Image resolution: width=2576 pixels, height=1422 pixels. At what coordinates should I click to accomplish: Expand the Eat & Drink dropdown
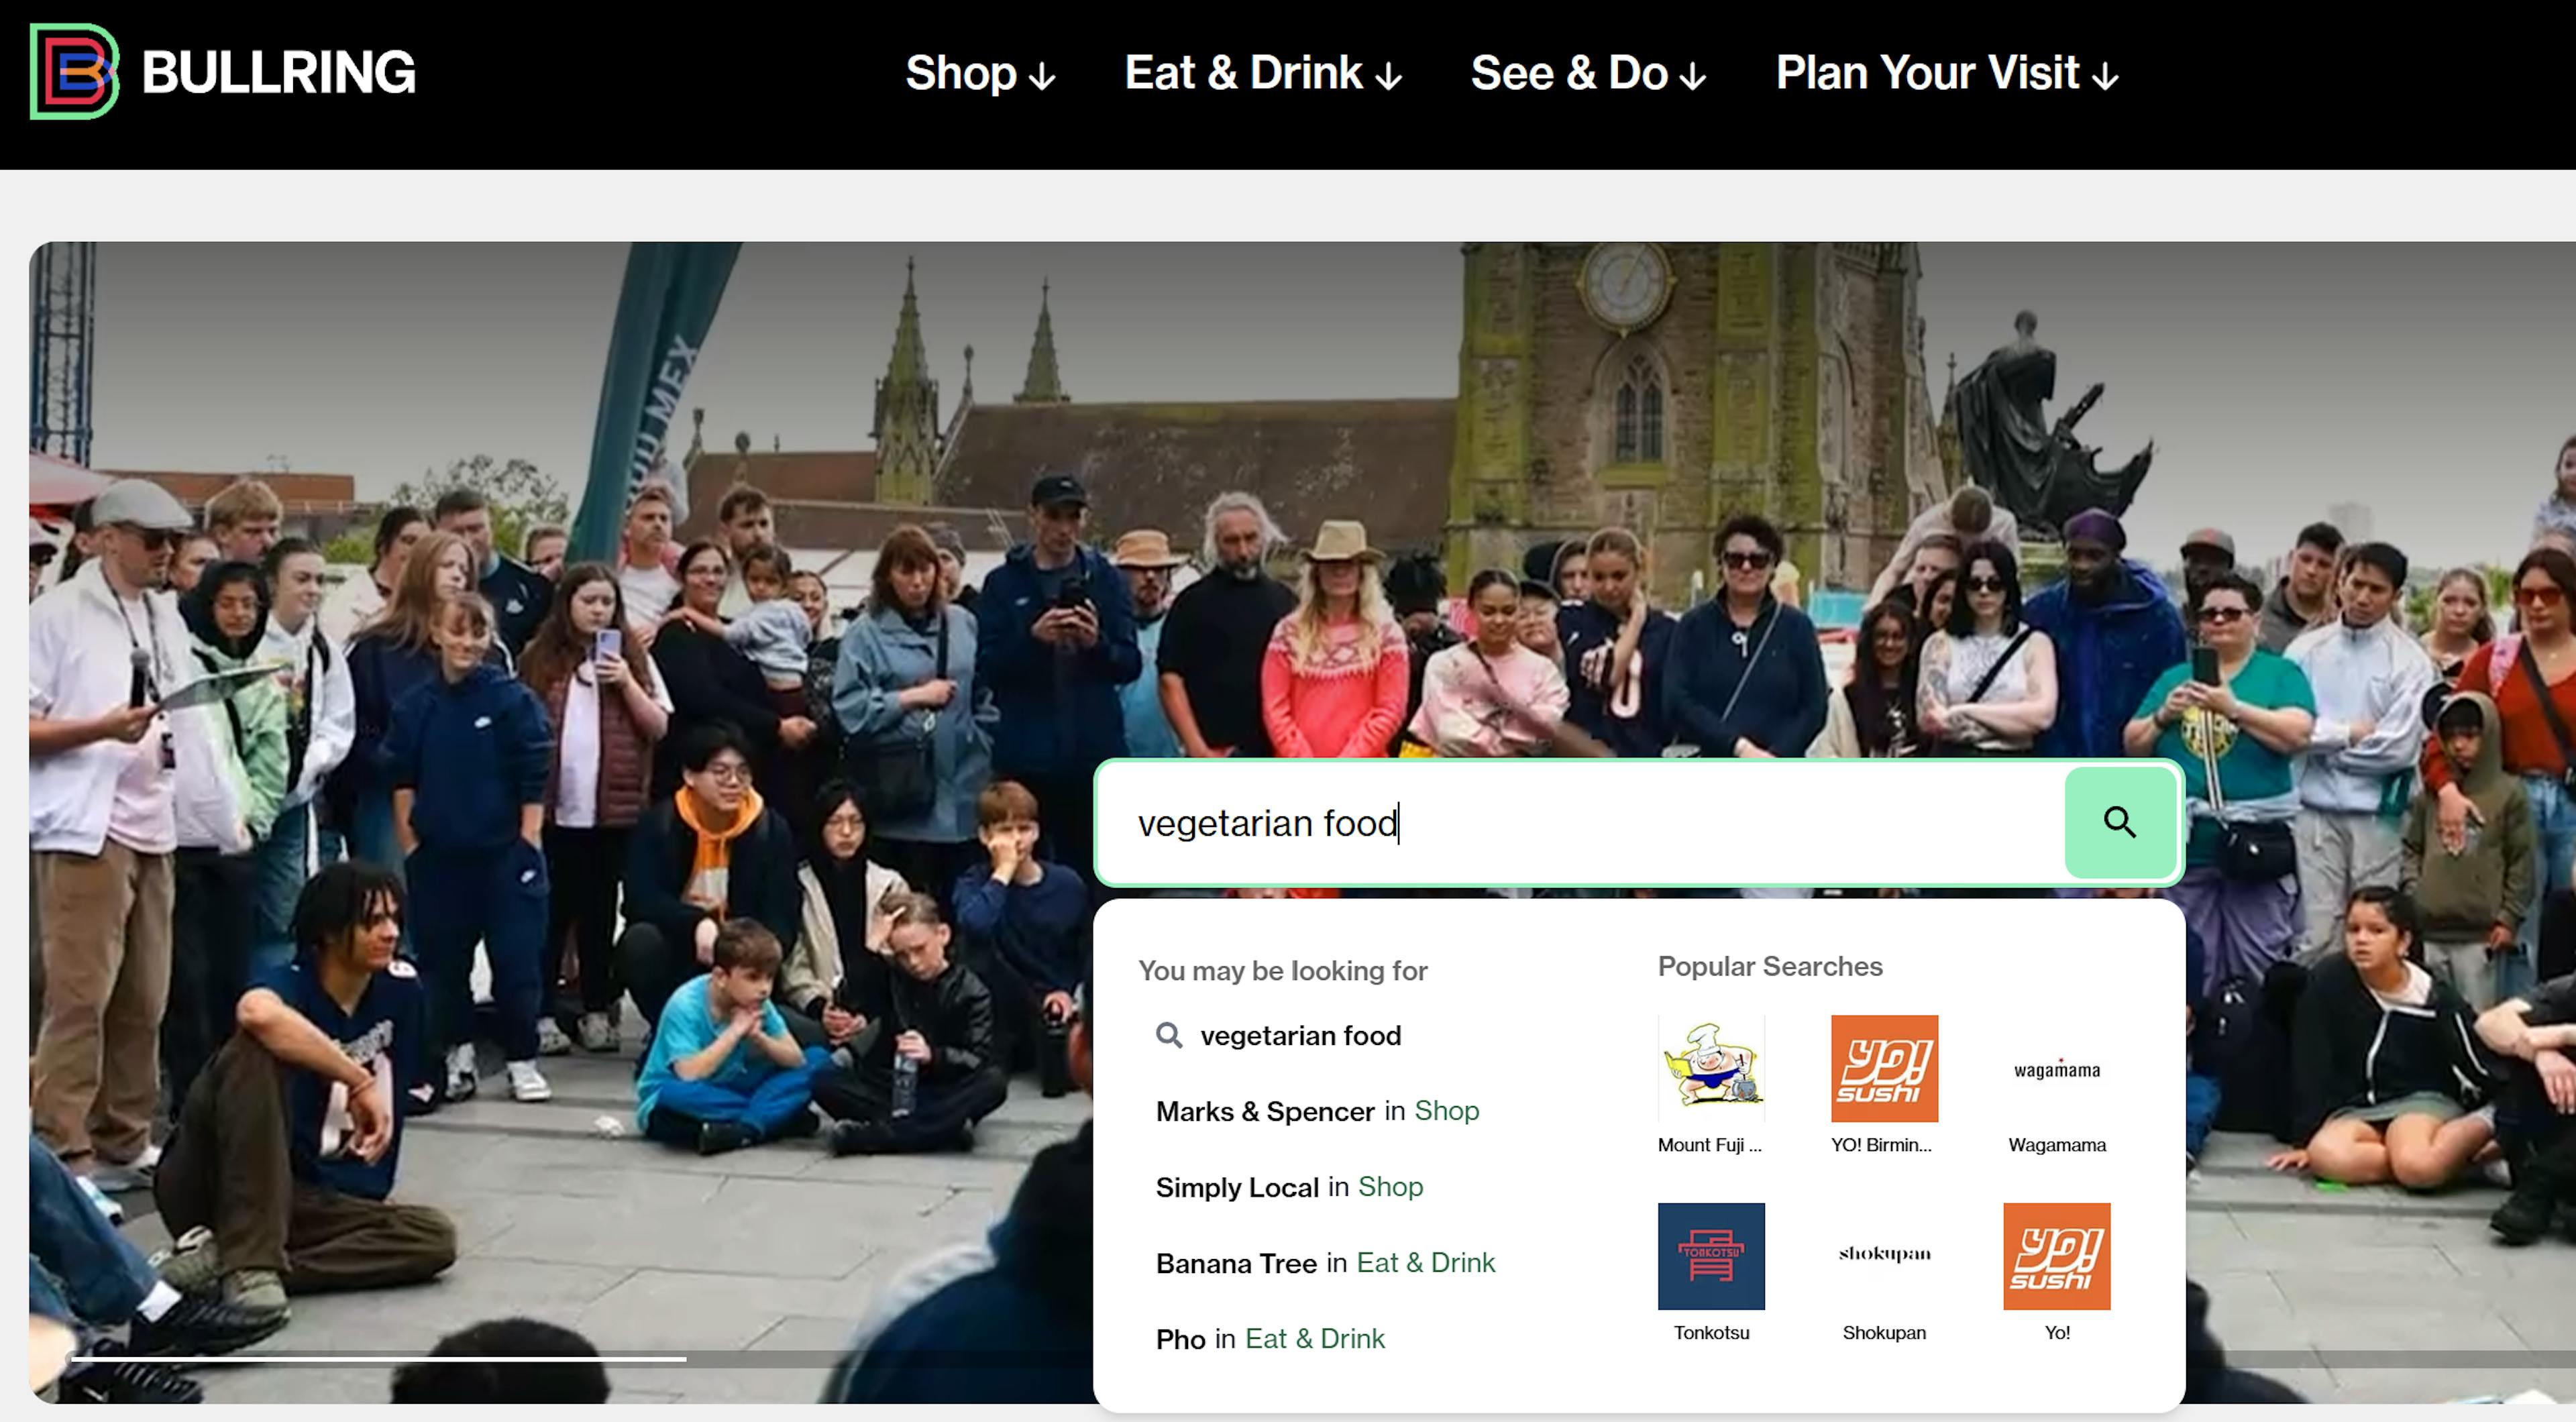pyautogui.click(x=1262, y=73)
